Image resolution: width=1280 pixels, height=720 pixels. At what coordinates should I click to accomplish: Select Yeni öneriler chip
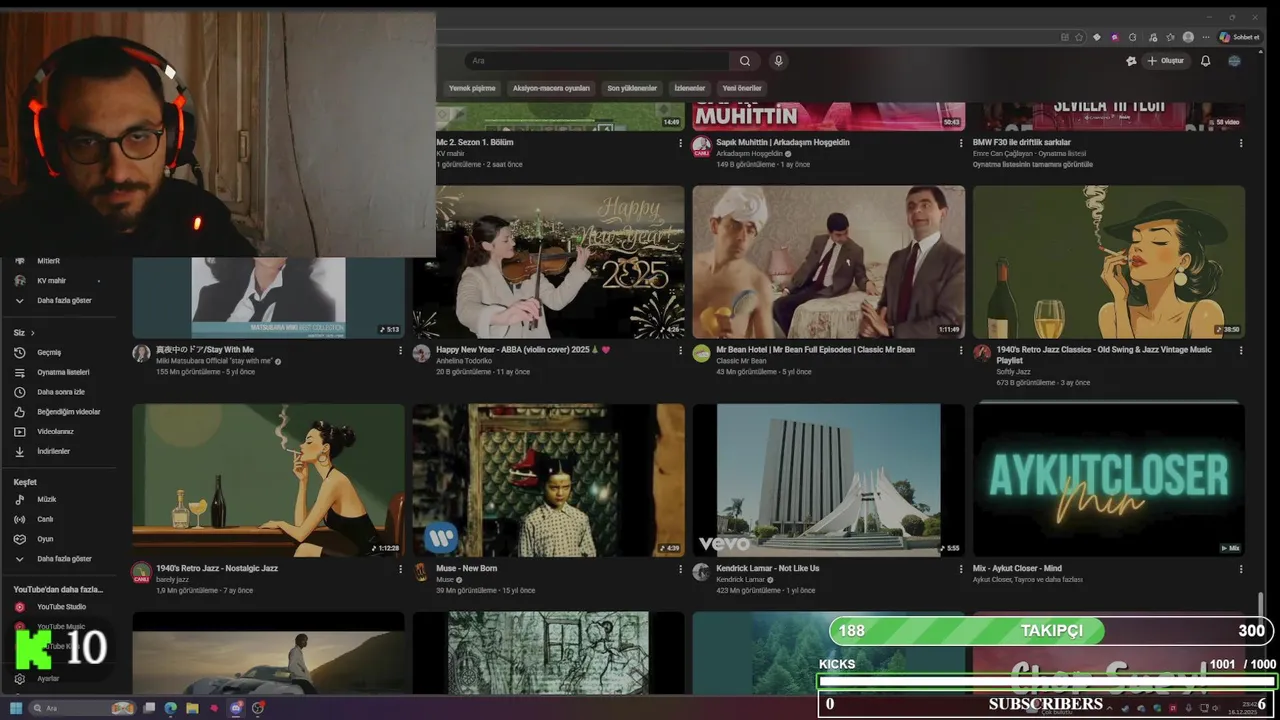coord(742,88)
